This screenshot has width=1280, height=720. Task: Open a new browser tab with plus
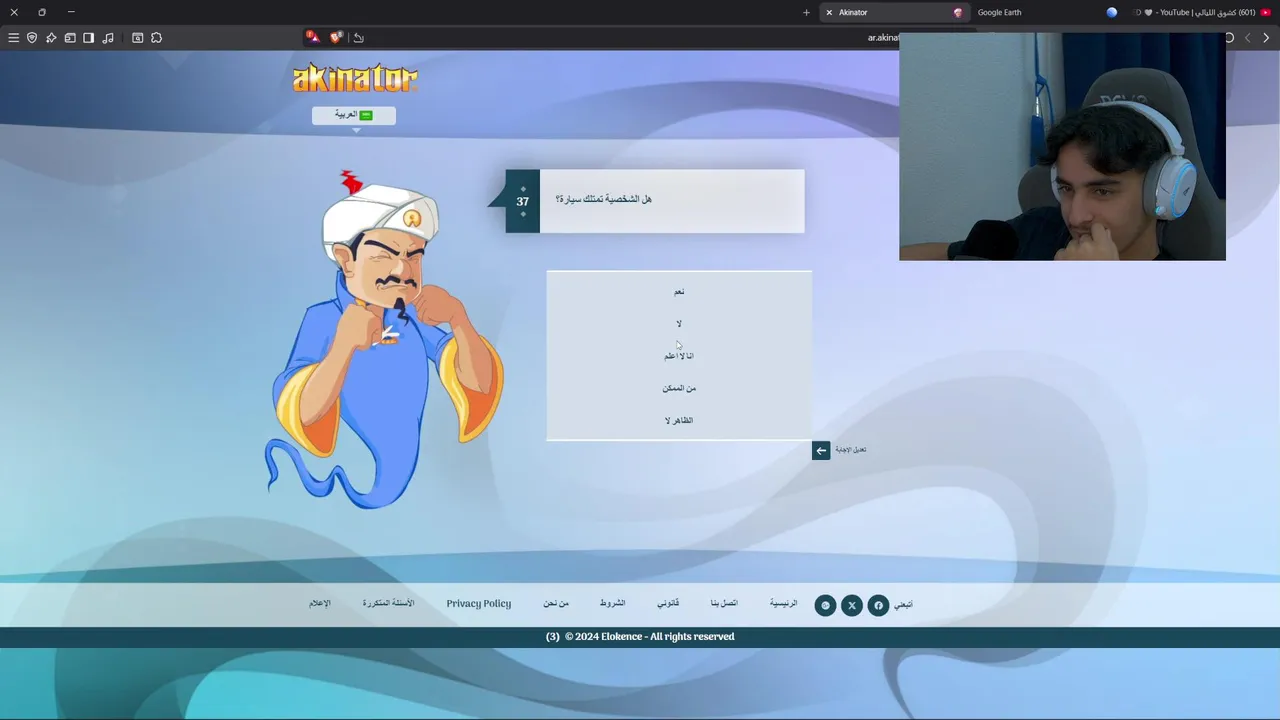[x=806, y=12]
